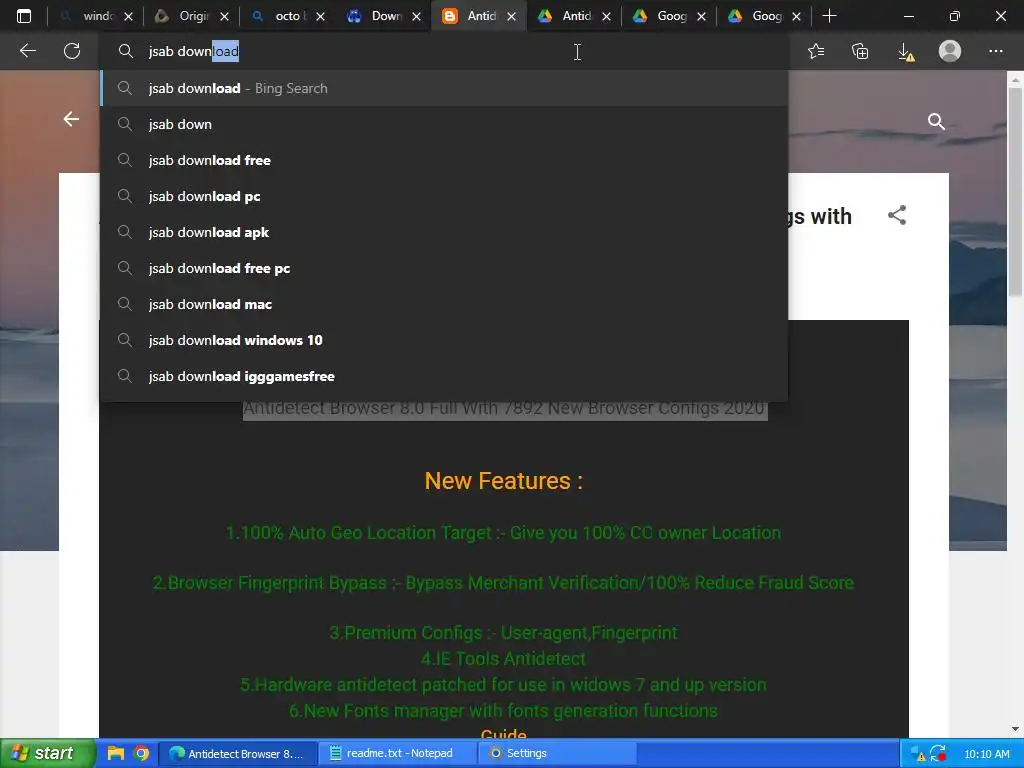Click the blog page back arrow
The height and width of the screenshot is (768, 1024).
71,119
